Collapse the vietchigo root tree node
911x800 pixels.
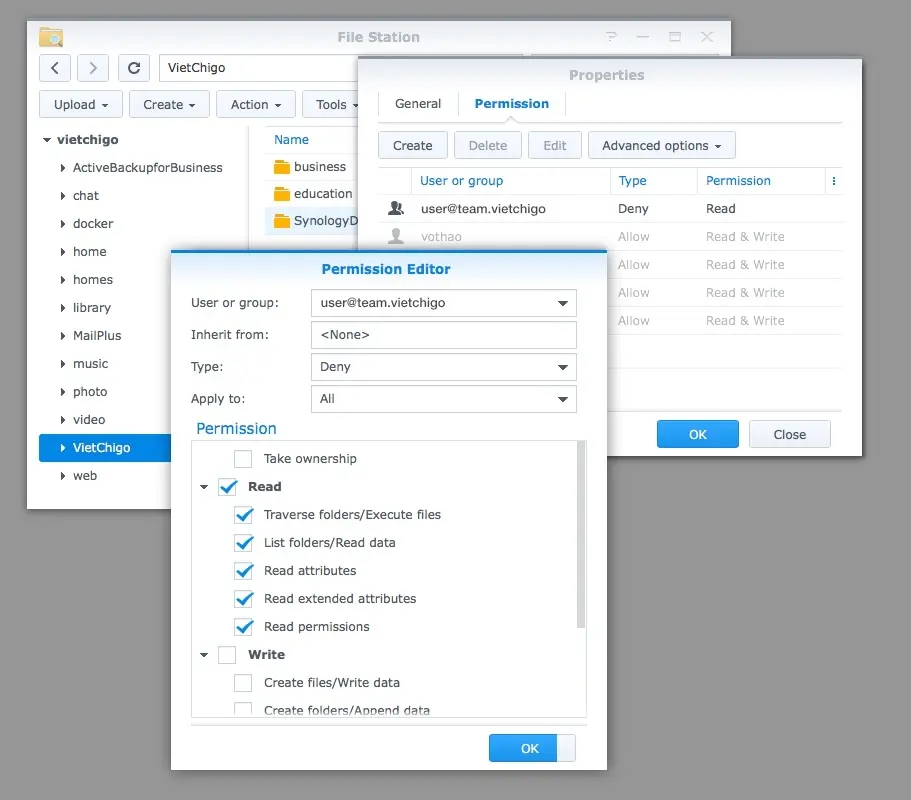(x=47, y=139)
